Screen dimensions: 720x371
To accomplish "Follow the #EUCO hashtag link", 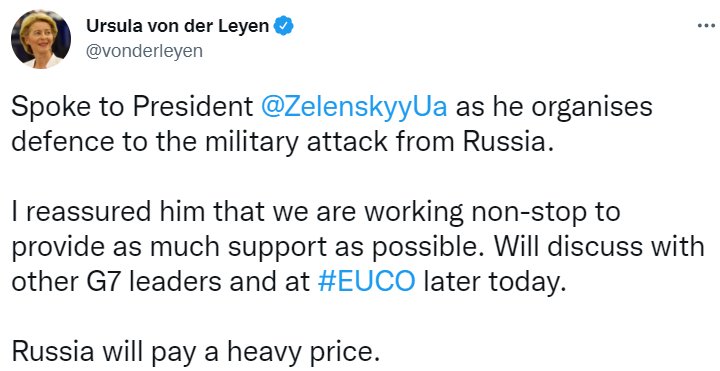I will pyautogui.click(x=366, y=281).
